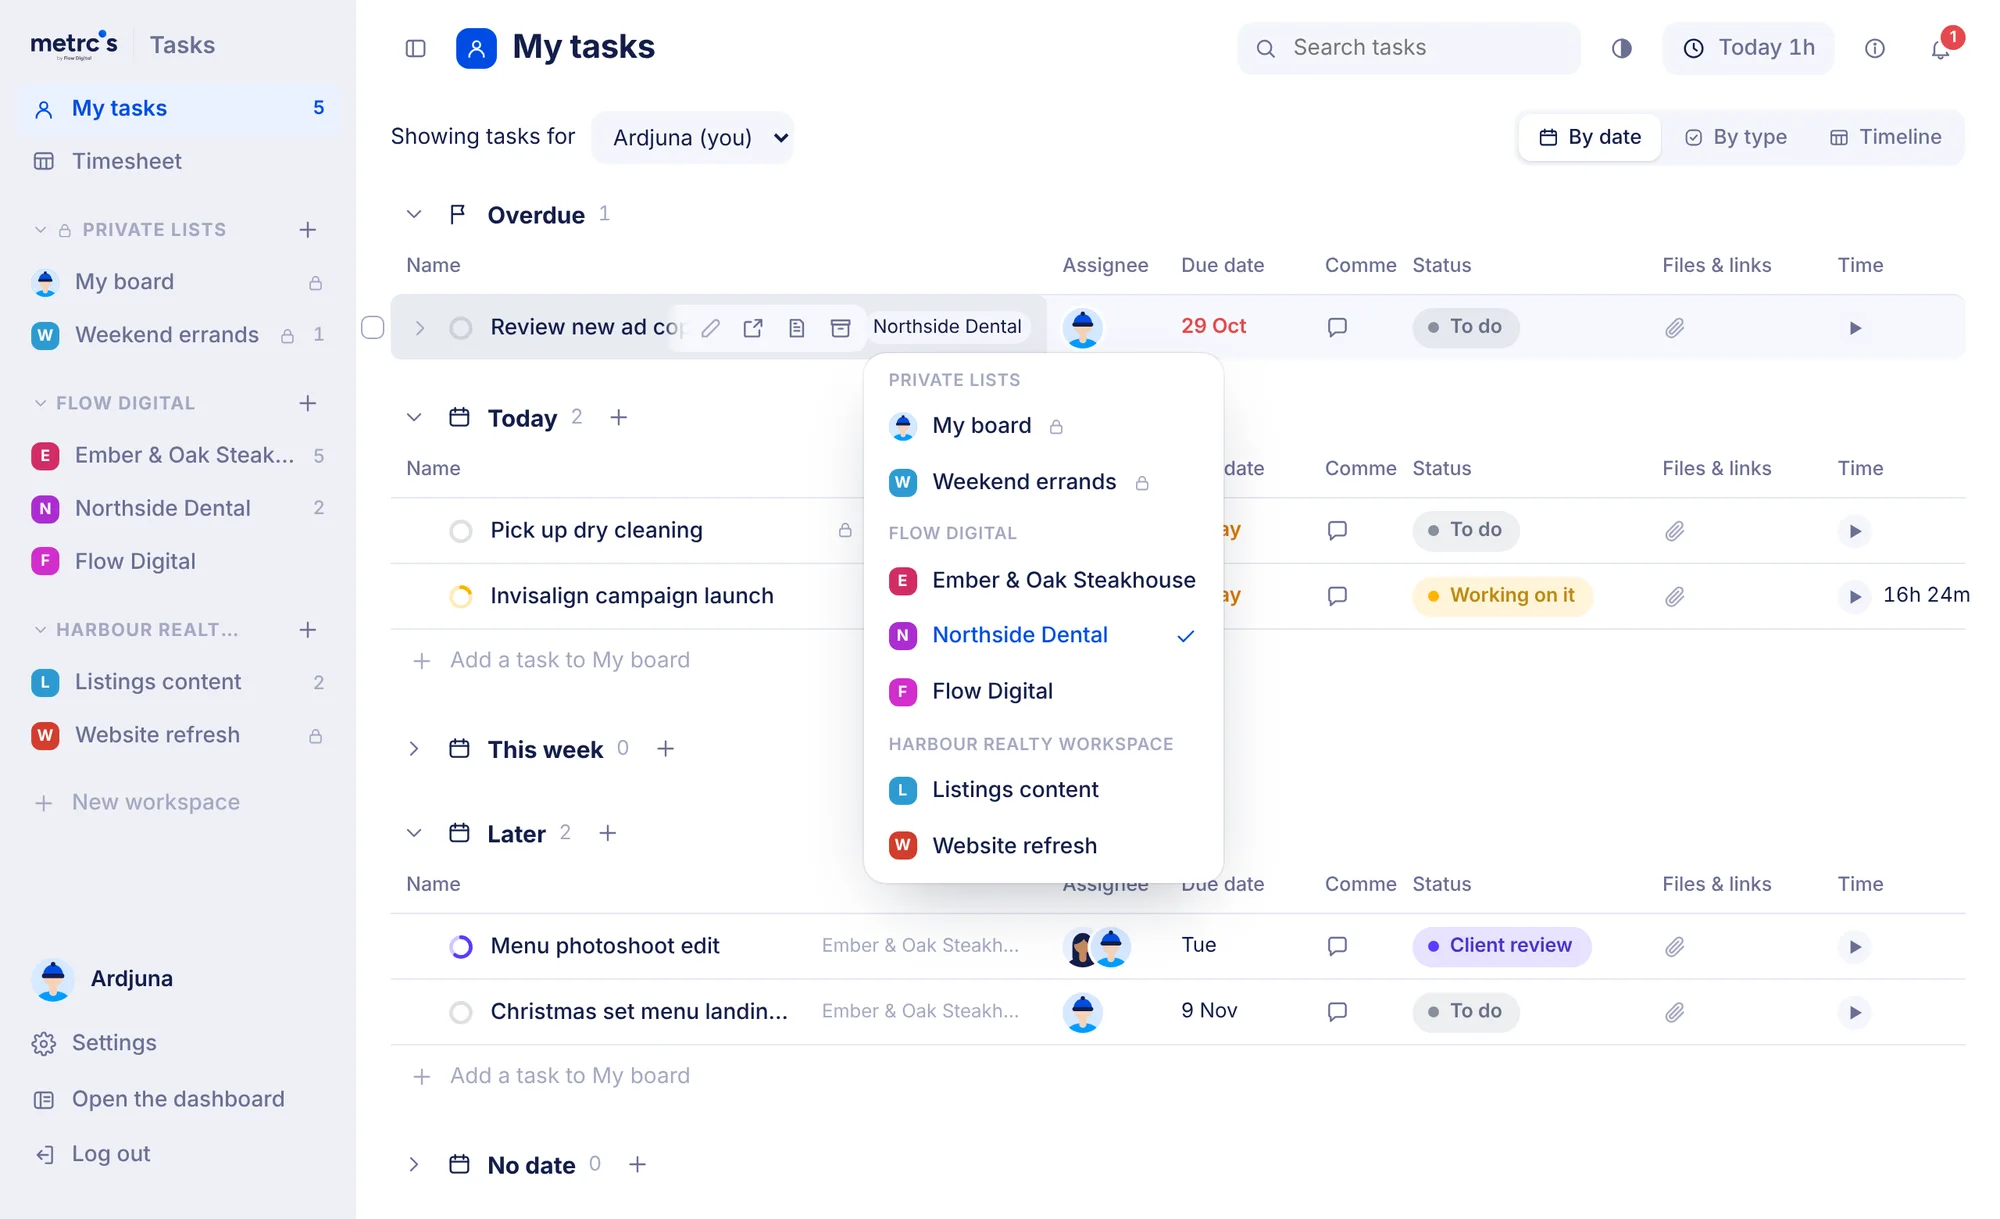Add a list to Flow Digital workspace
Screen dimensions: 2000x1219
pos(308,403)
